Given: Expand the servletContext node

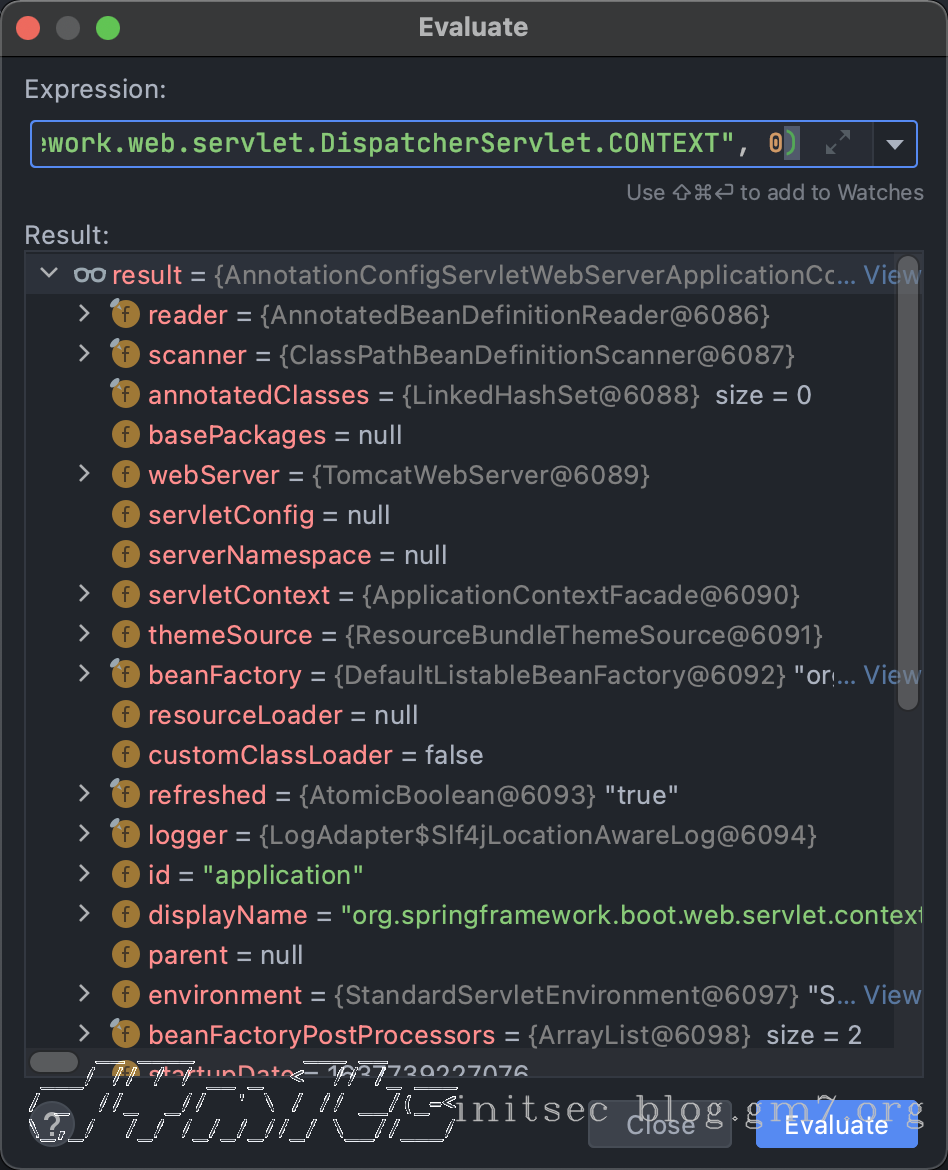Looking at the screenshot, I should [x=85, y=594].
